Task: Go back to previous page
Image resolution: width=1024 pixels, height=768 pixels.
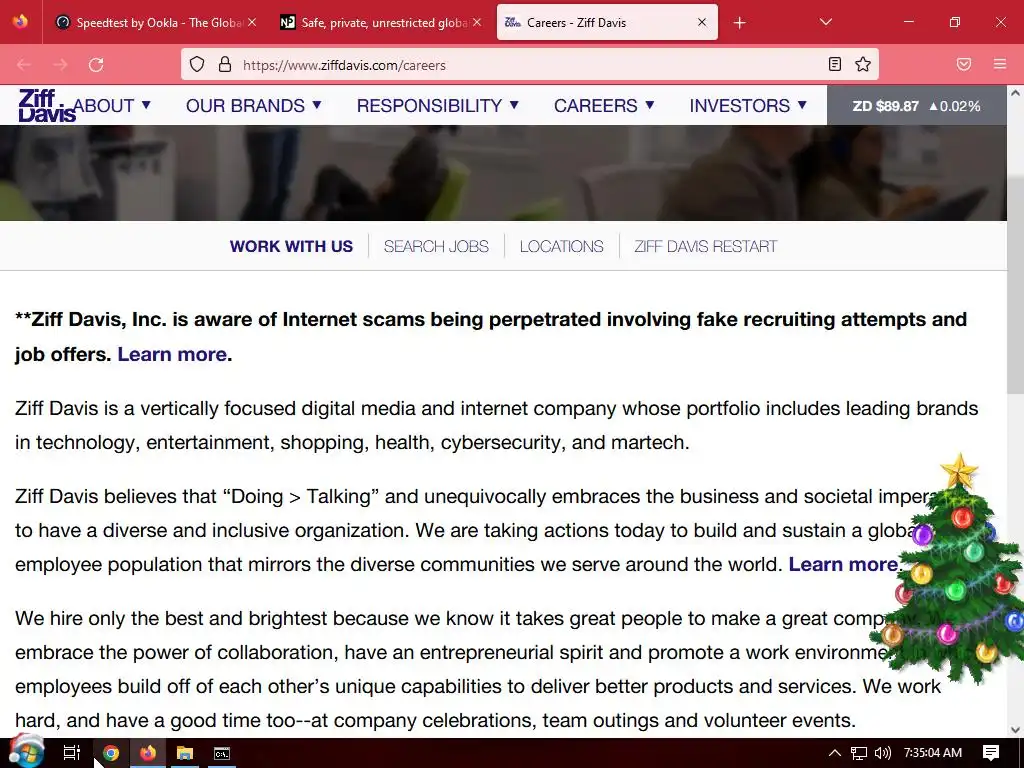Action: click(24, 65)
